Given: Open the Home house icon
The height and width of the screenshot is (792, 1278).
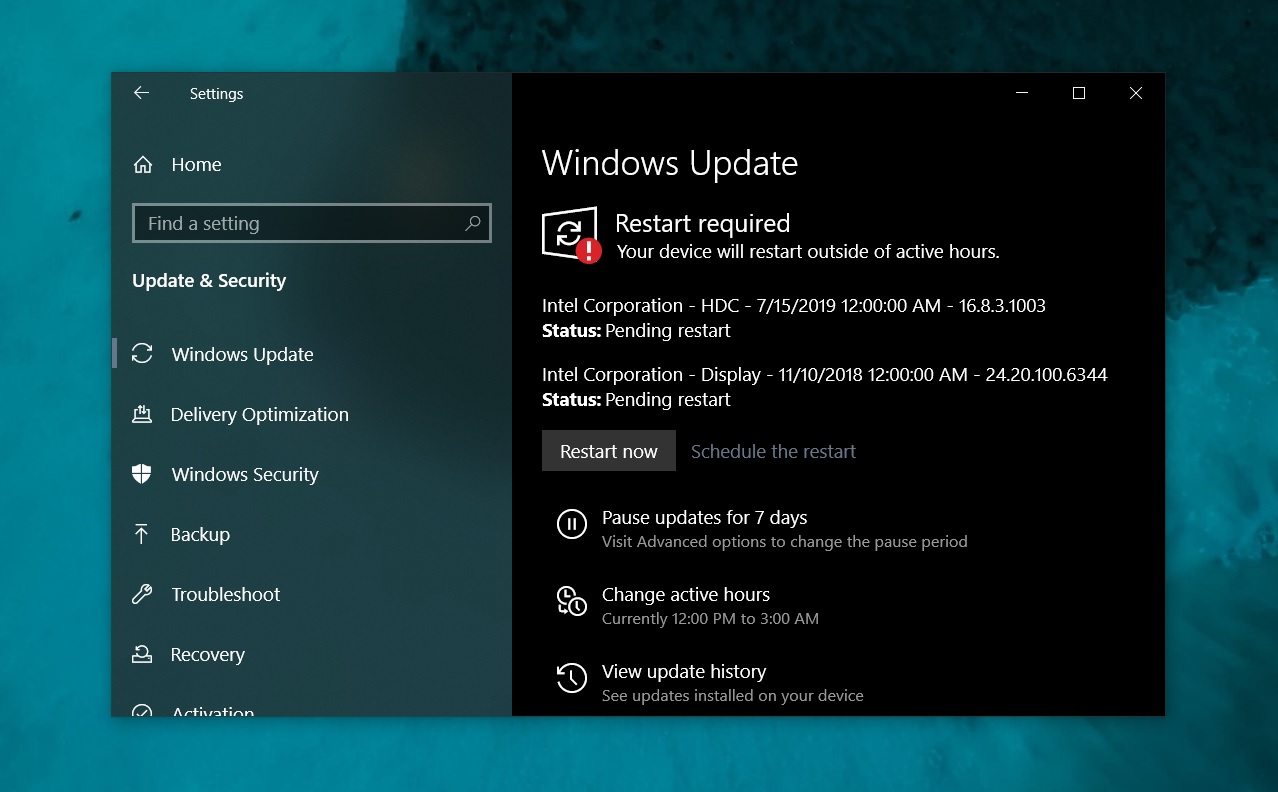Looking at the screenshot, I should 143,165.
